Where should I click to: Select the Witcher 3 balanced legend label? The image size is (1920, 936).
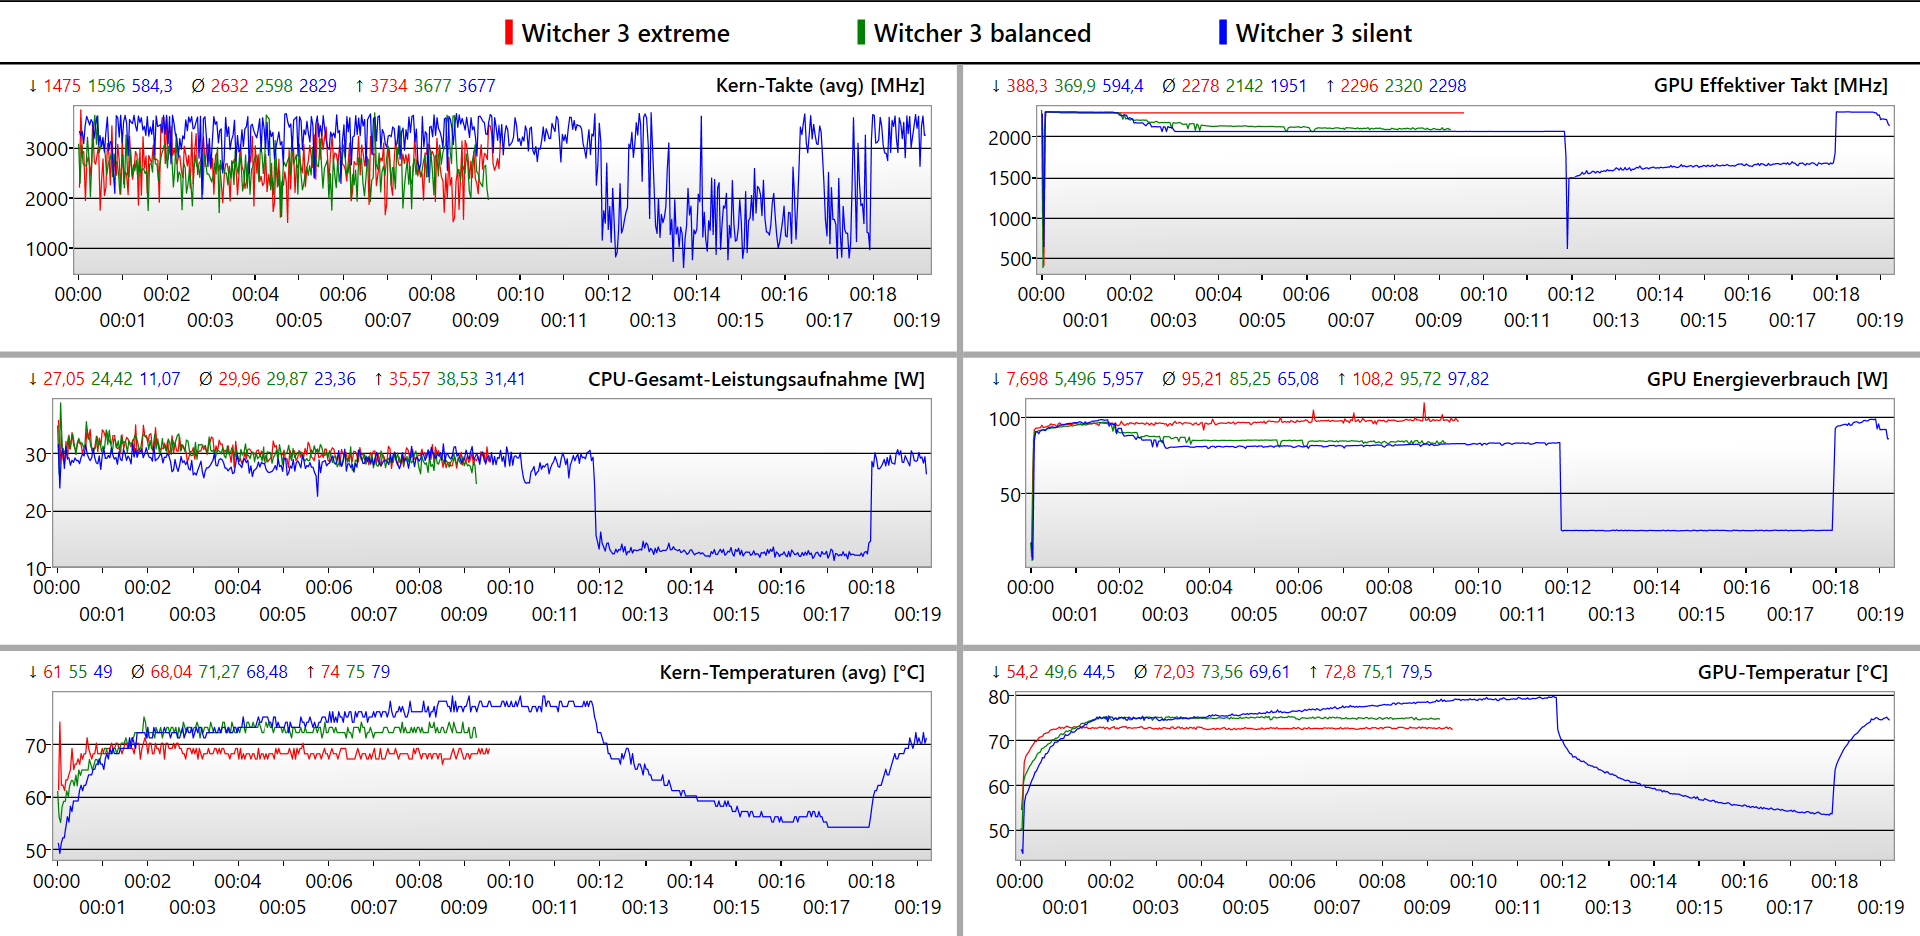(x=981, y=34)
